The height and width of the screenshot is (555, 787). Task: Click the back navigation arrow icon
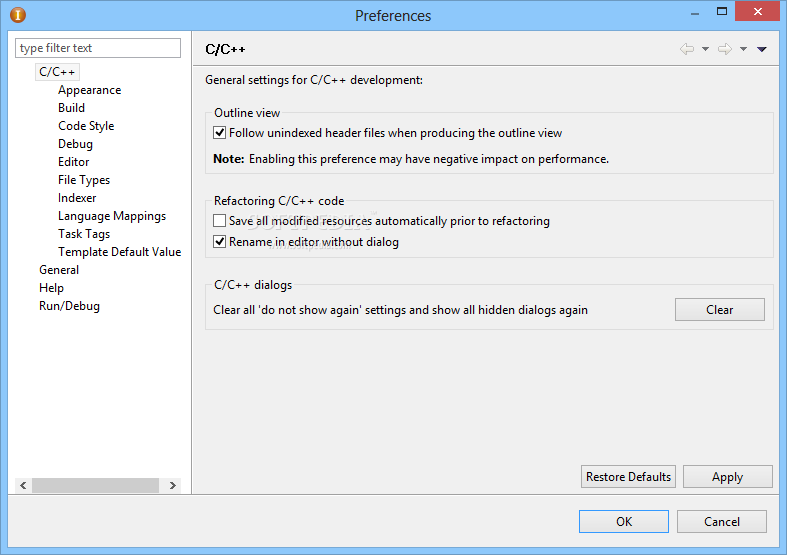tap(687, 49)
